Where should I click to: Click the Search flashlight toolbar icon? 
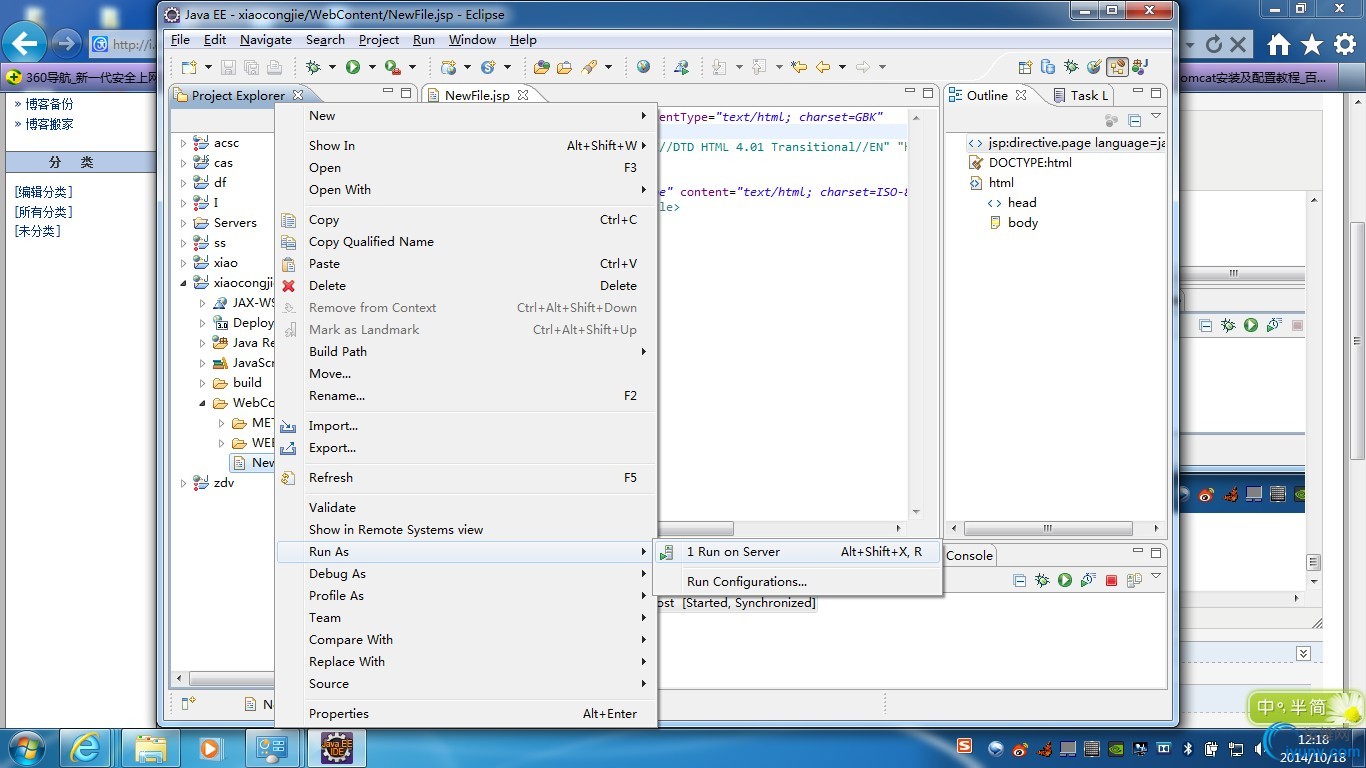coord(589,67)
